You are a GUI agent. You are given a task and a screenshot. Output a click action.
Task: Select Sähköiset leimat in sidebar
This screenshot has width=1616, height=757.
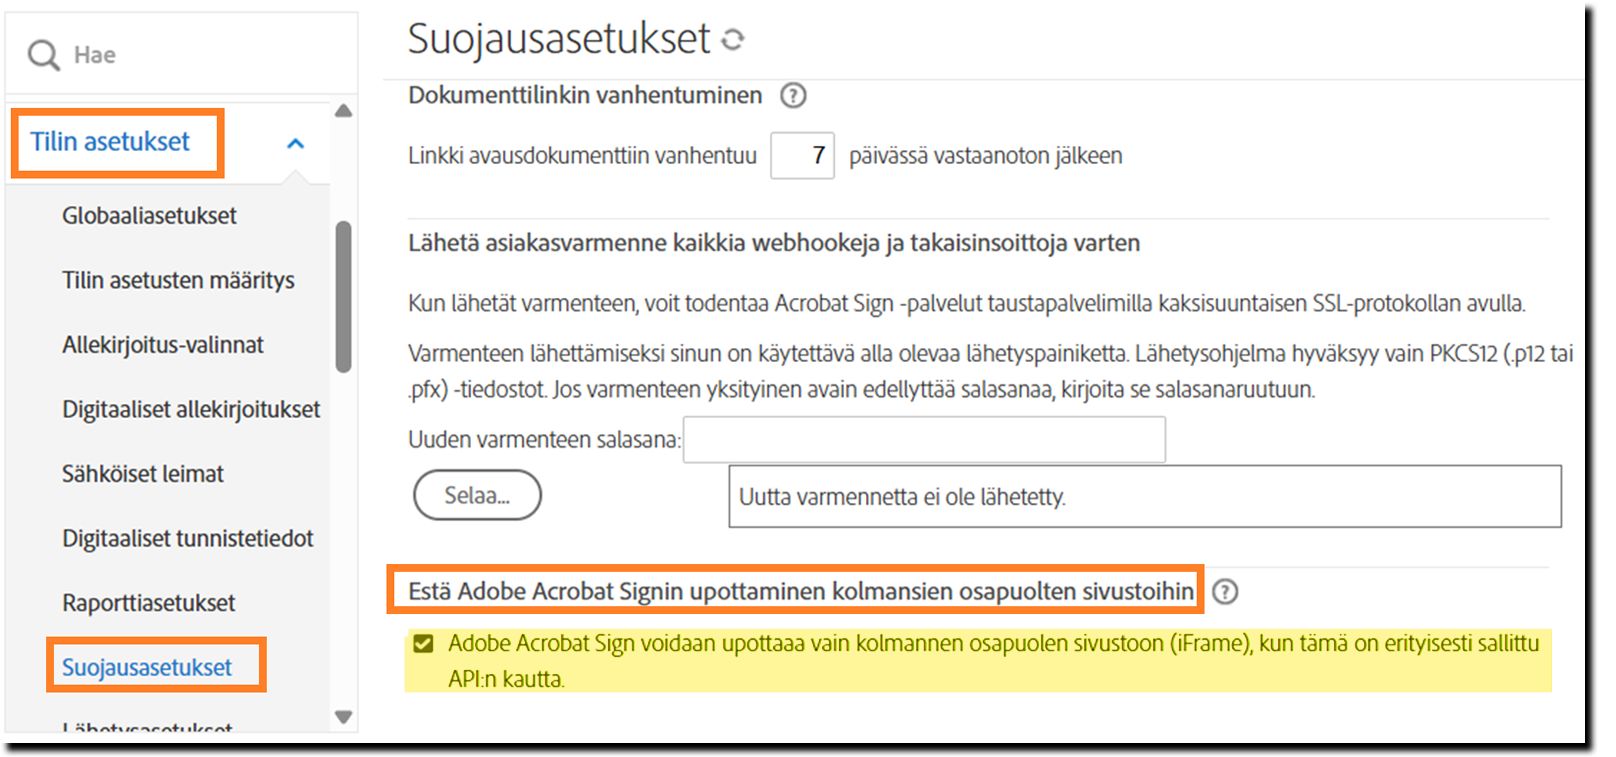[143, 474]
